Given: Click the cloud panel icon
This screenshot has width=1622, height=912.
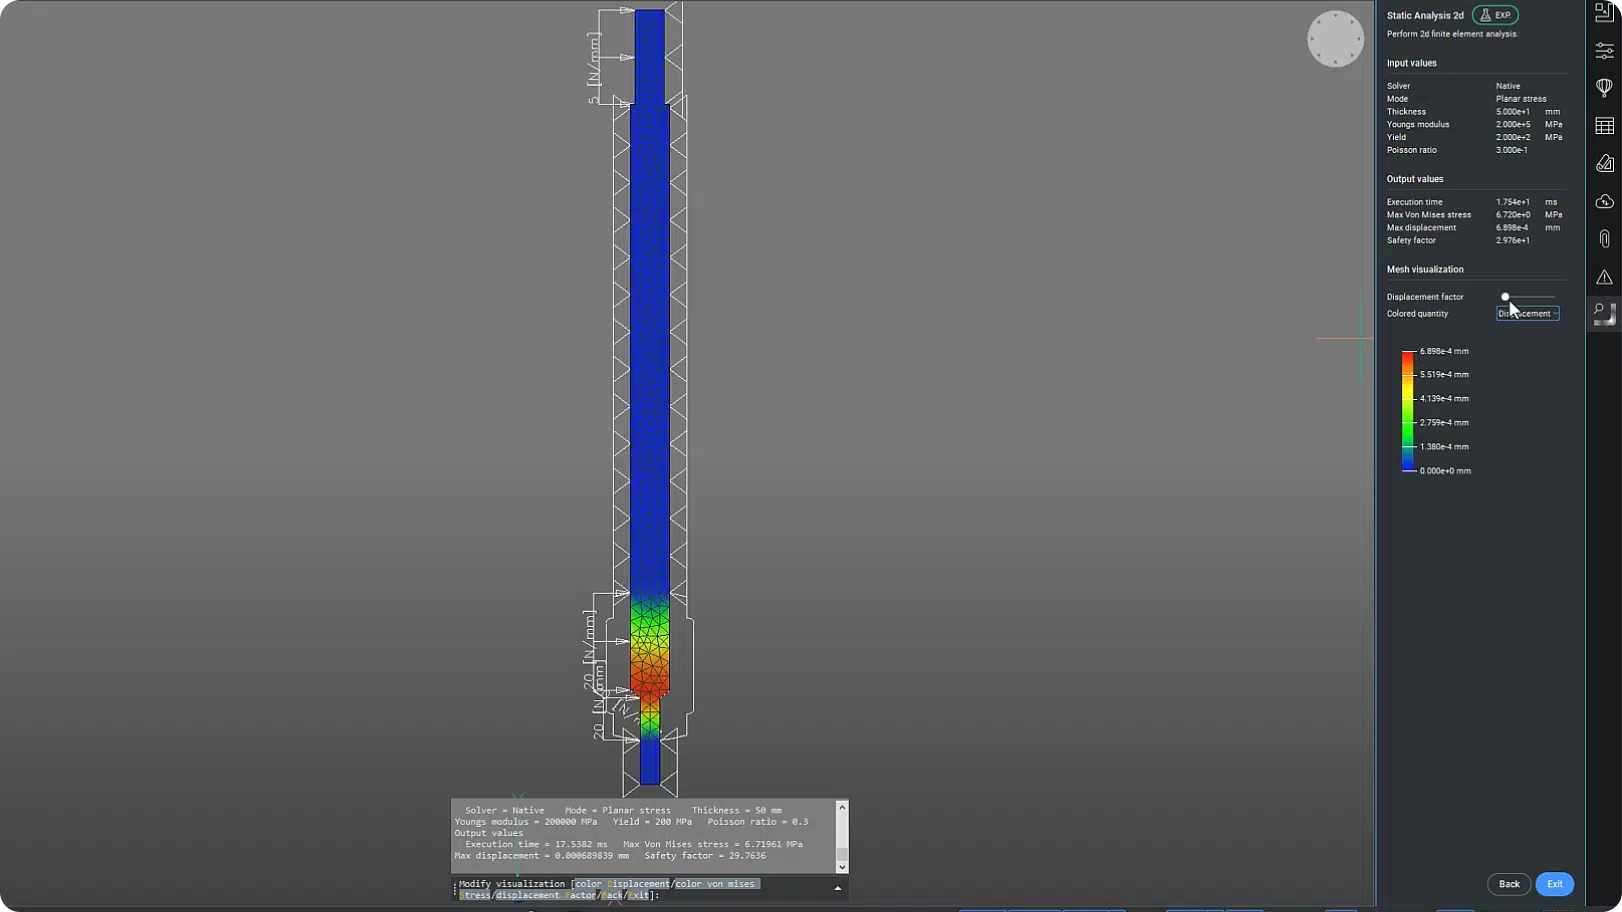Looking at the screenshot, I should coord(1604,202).
